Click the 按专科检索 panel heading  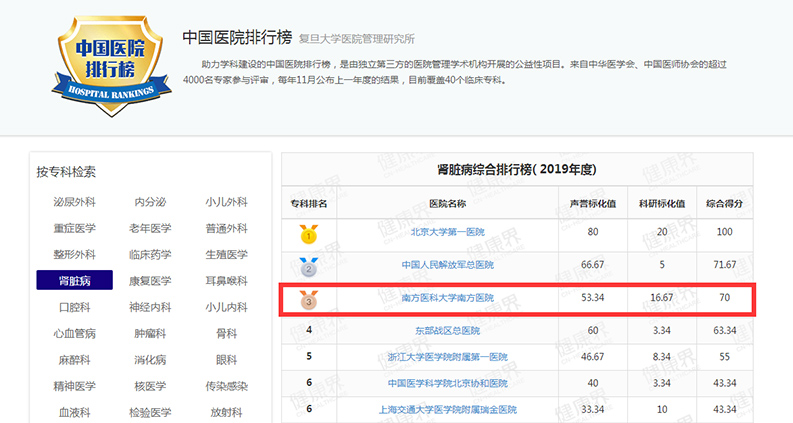point(66,172)
